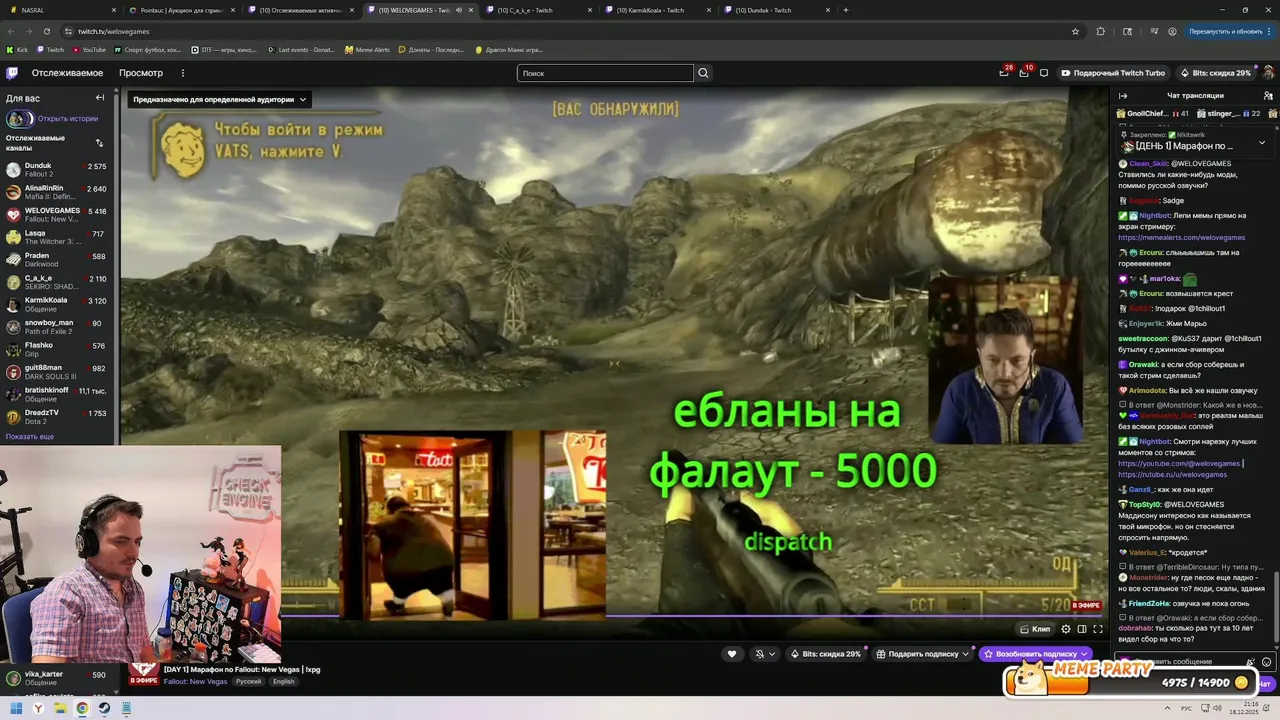Open the DreadzTV Dota 2 channel

57,417
